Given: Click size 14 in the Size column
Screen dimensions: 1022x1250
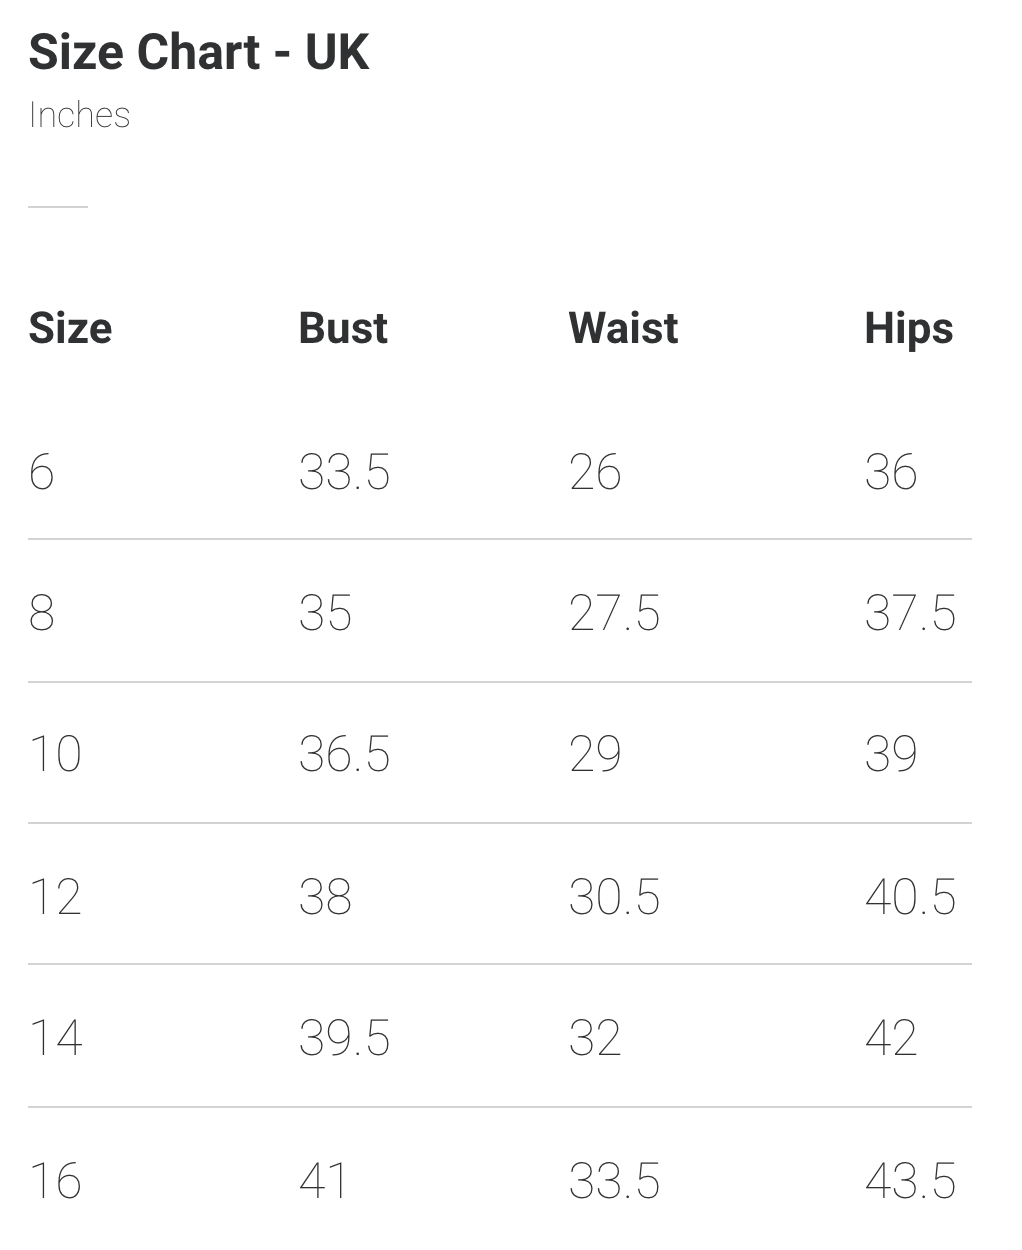Looking at the screenshot, I should 55,1038.
